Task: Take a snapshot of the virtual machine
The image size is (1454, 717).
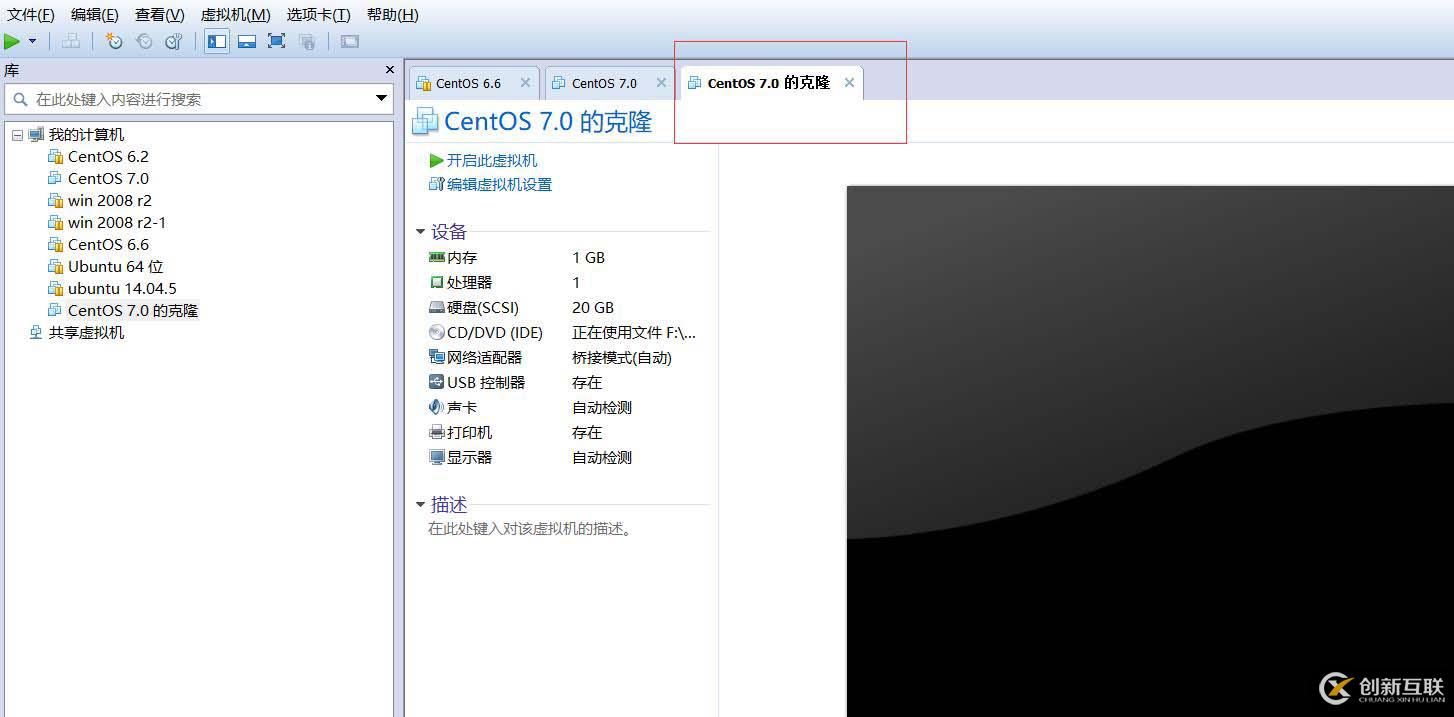Action: [114, 41]
